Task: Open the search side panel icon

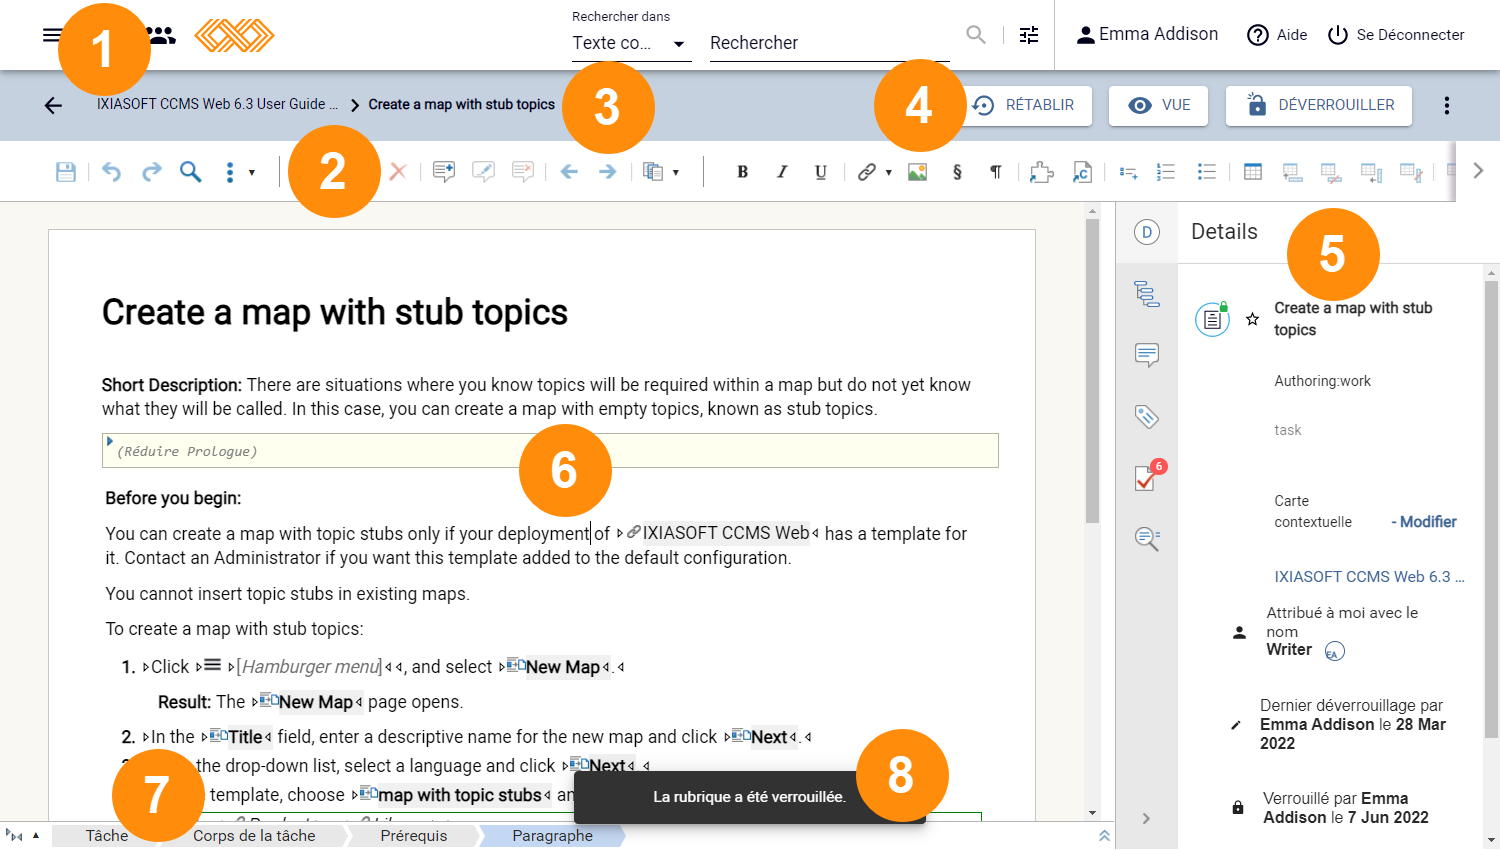Action: tap(1147, 539)
